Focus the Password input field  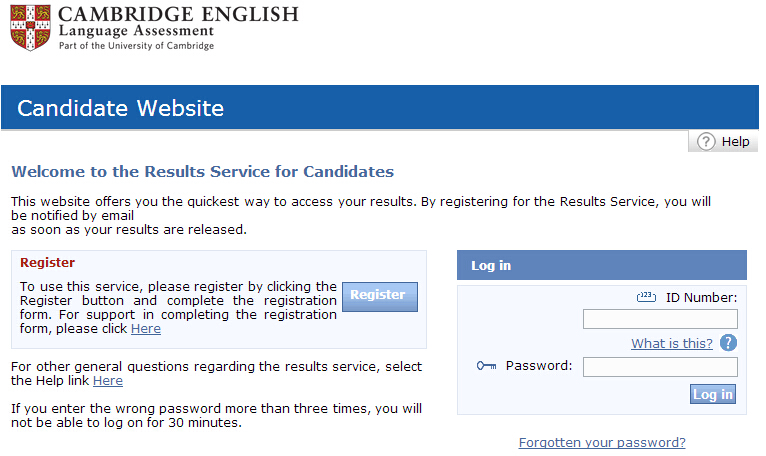point(660,367)
